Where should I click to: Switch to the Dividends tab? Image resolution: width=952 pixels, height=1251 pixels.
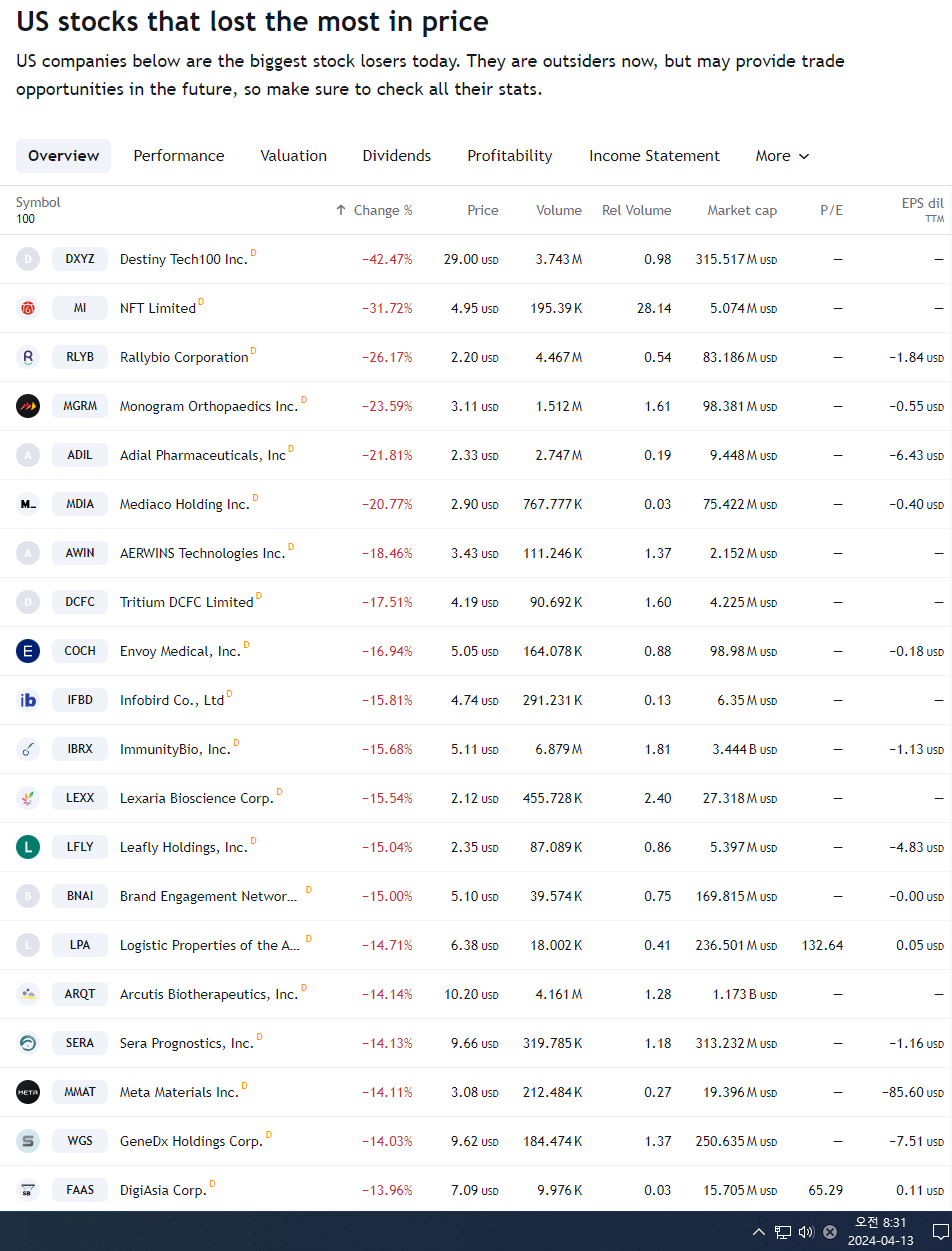397,156
